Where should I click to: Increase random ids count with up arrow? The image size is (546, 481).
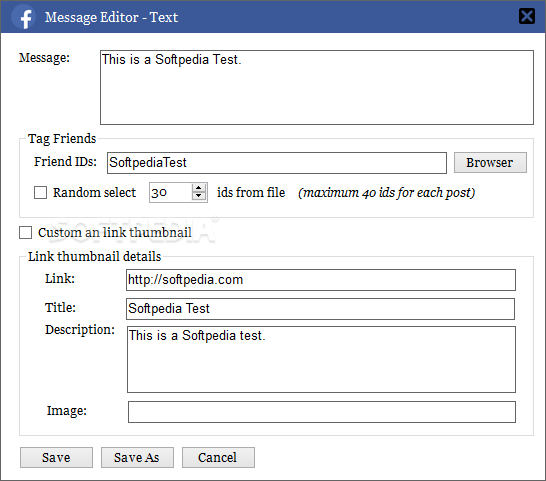pyautogui.click(x=199, y=188)
